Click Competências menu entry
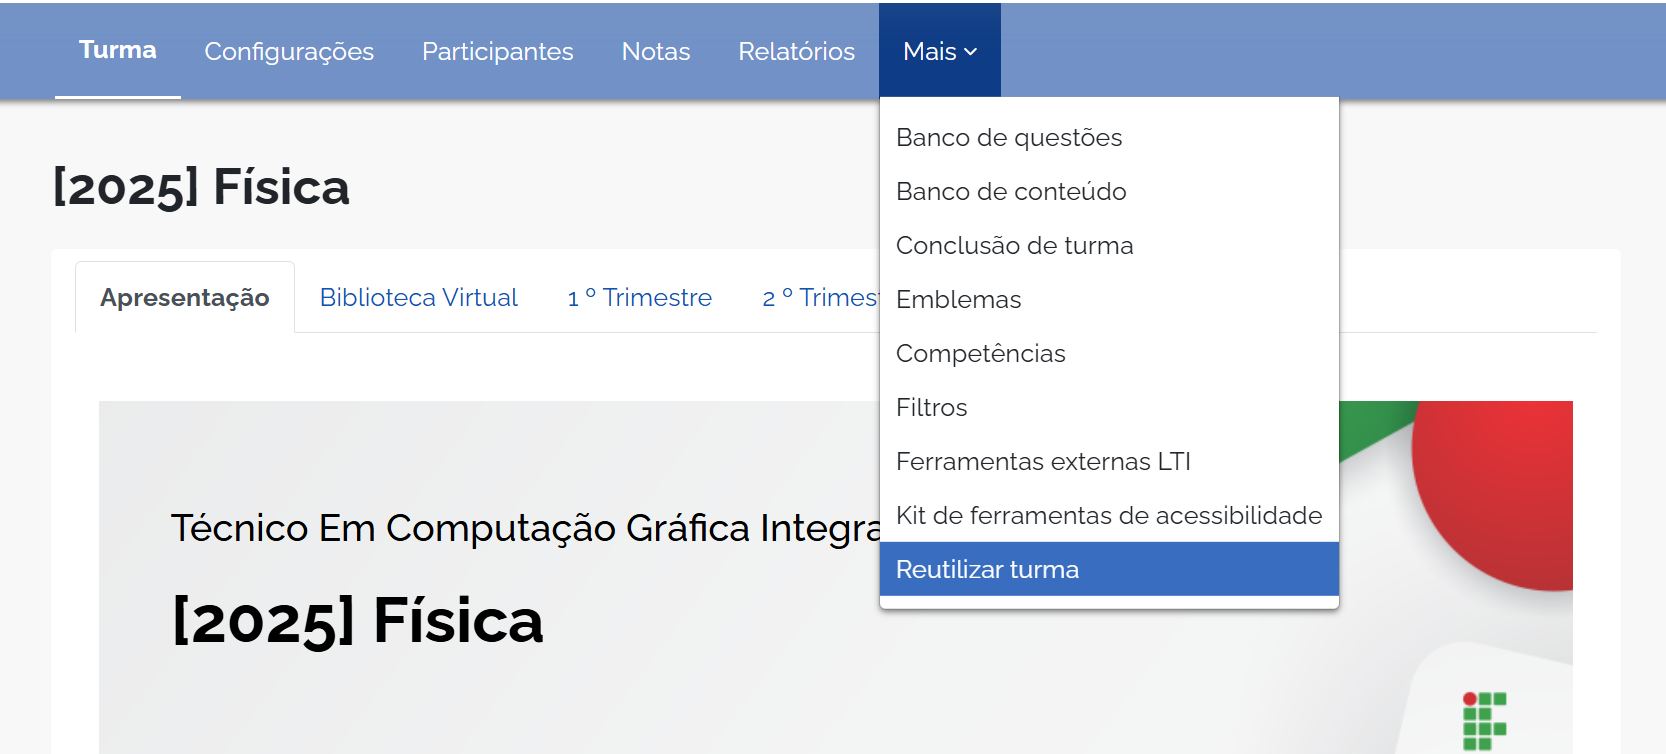 coord(980,353)
